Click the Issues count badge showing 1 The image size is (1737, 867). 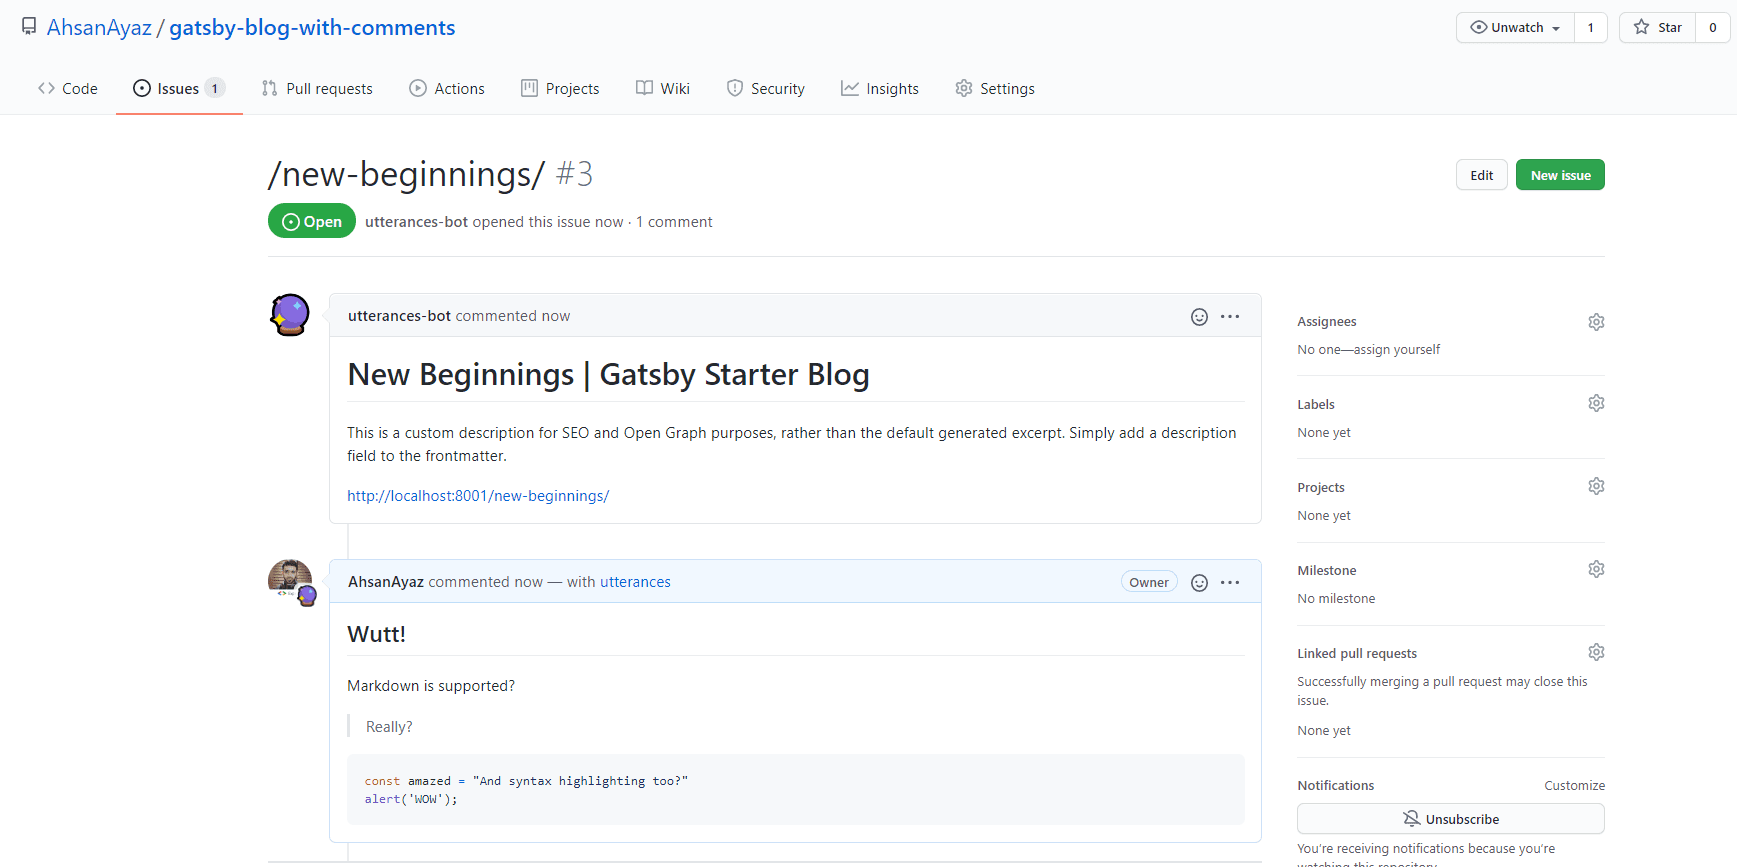(x=214, y=89)
